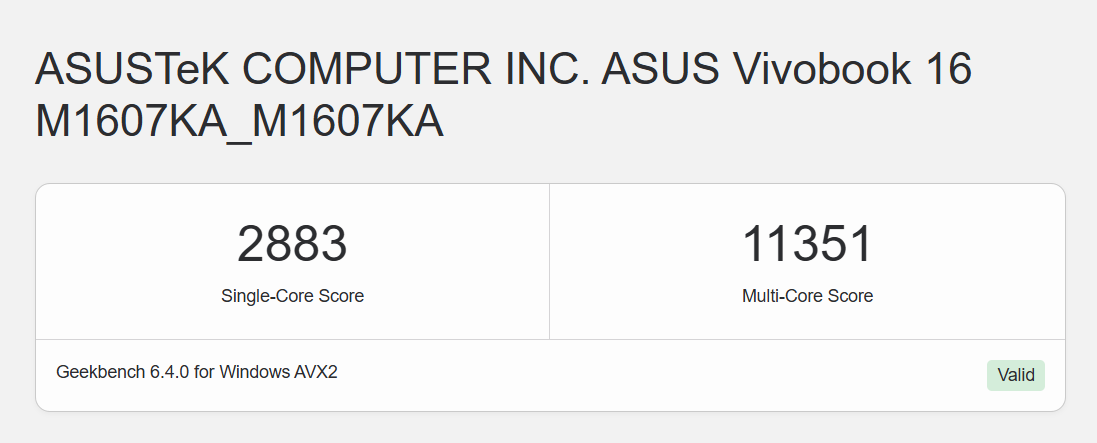Click the 6.4.0 version number
The width and height of the screenshot is (1097, 443).
coord(170,372)
